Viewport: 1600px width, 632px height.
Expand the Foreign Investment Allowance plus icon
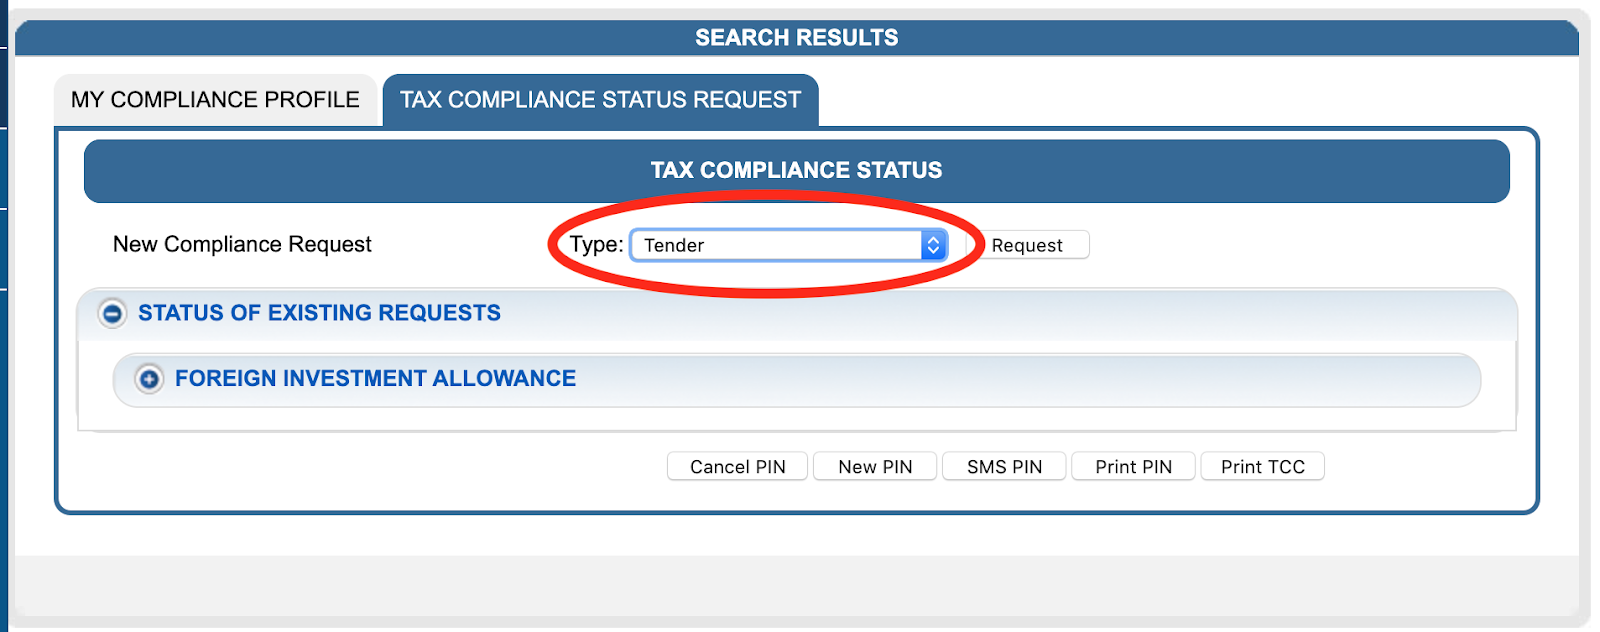[x=149, y=379]
